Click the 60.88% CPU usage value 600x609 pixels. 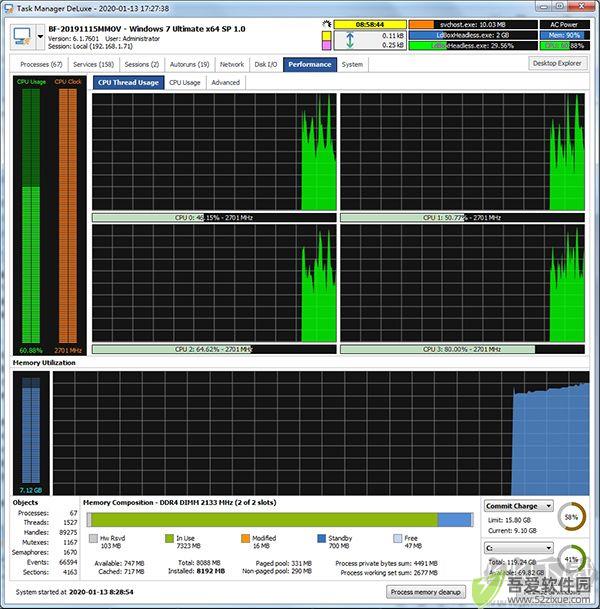pyautogui.click(x=31, y=350)
